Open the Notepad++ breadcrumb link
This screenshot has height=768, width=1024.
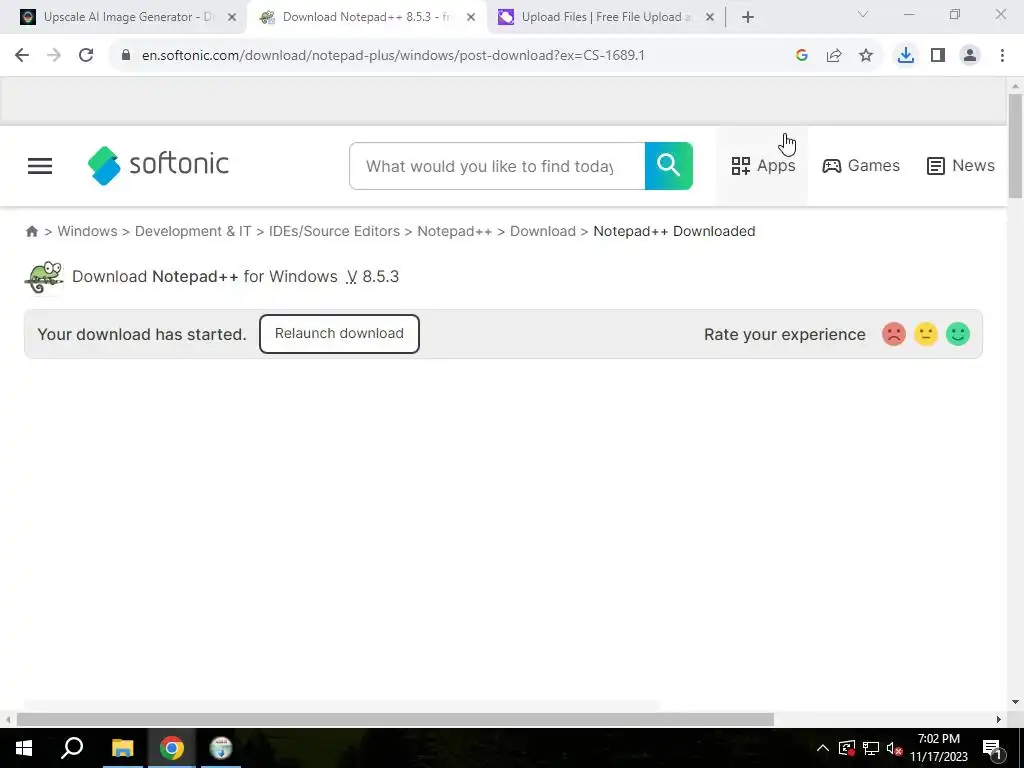pos(455,231)
